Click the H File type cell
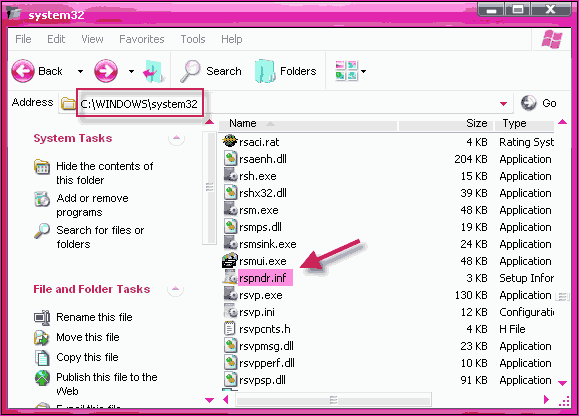This screenshot has height=416, width=579. [x=512, y=329]
